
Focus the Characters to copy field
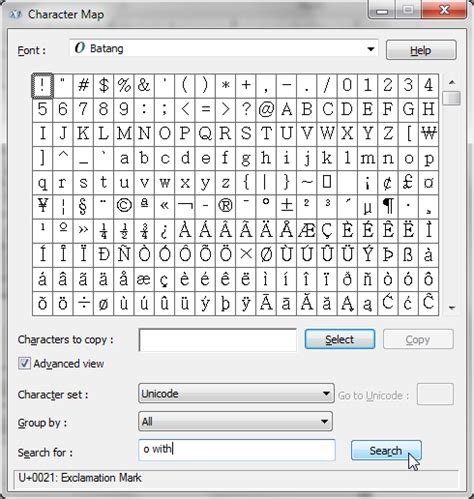point(217,340)
